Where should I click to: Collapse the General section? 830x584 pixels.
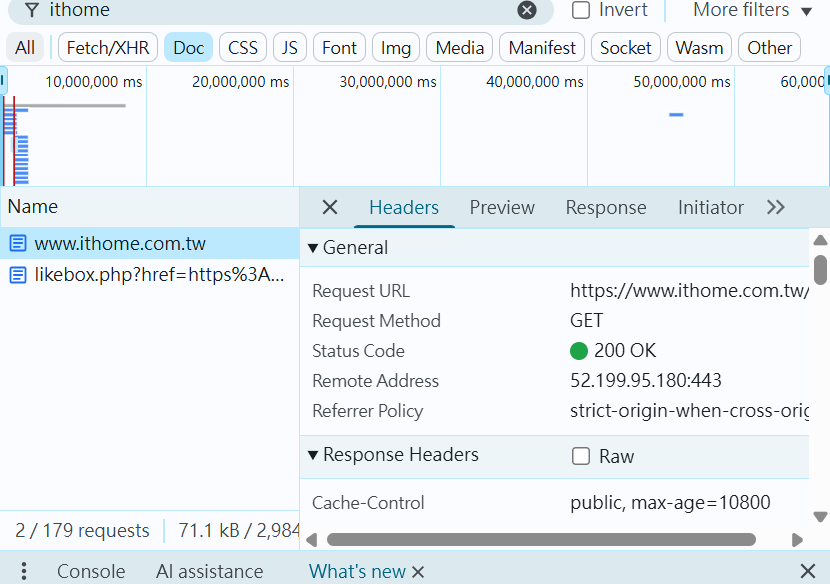coord(313,248)
